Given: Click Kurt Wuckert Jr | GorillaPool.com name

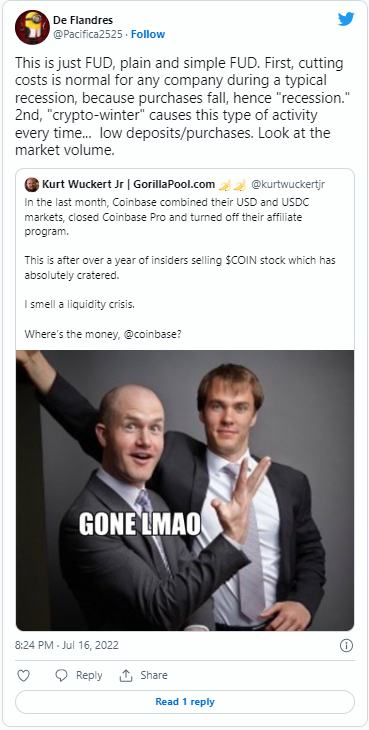Looking at the screenshot, I should tap(129, 185).
